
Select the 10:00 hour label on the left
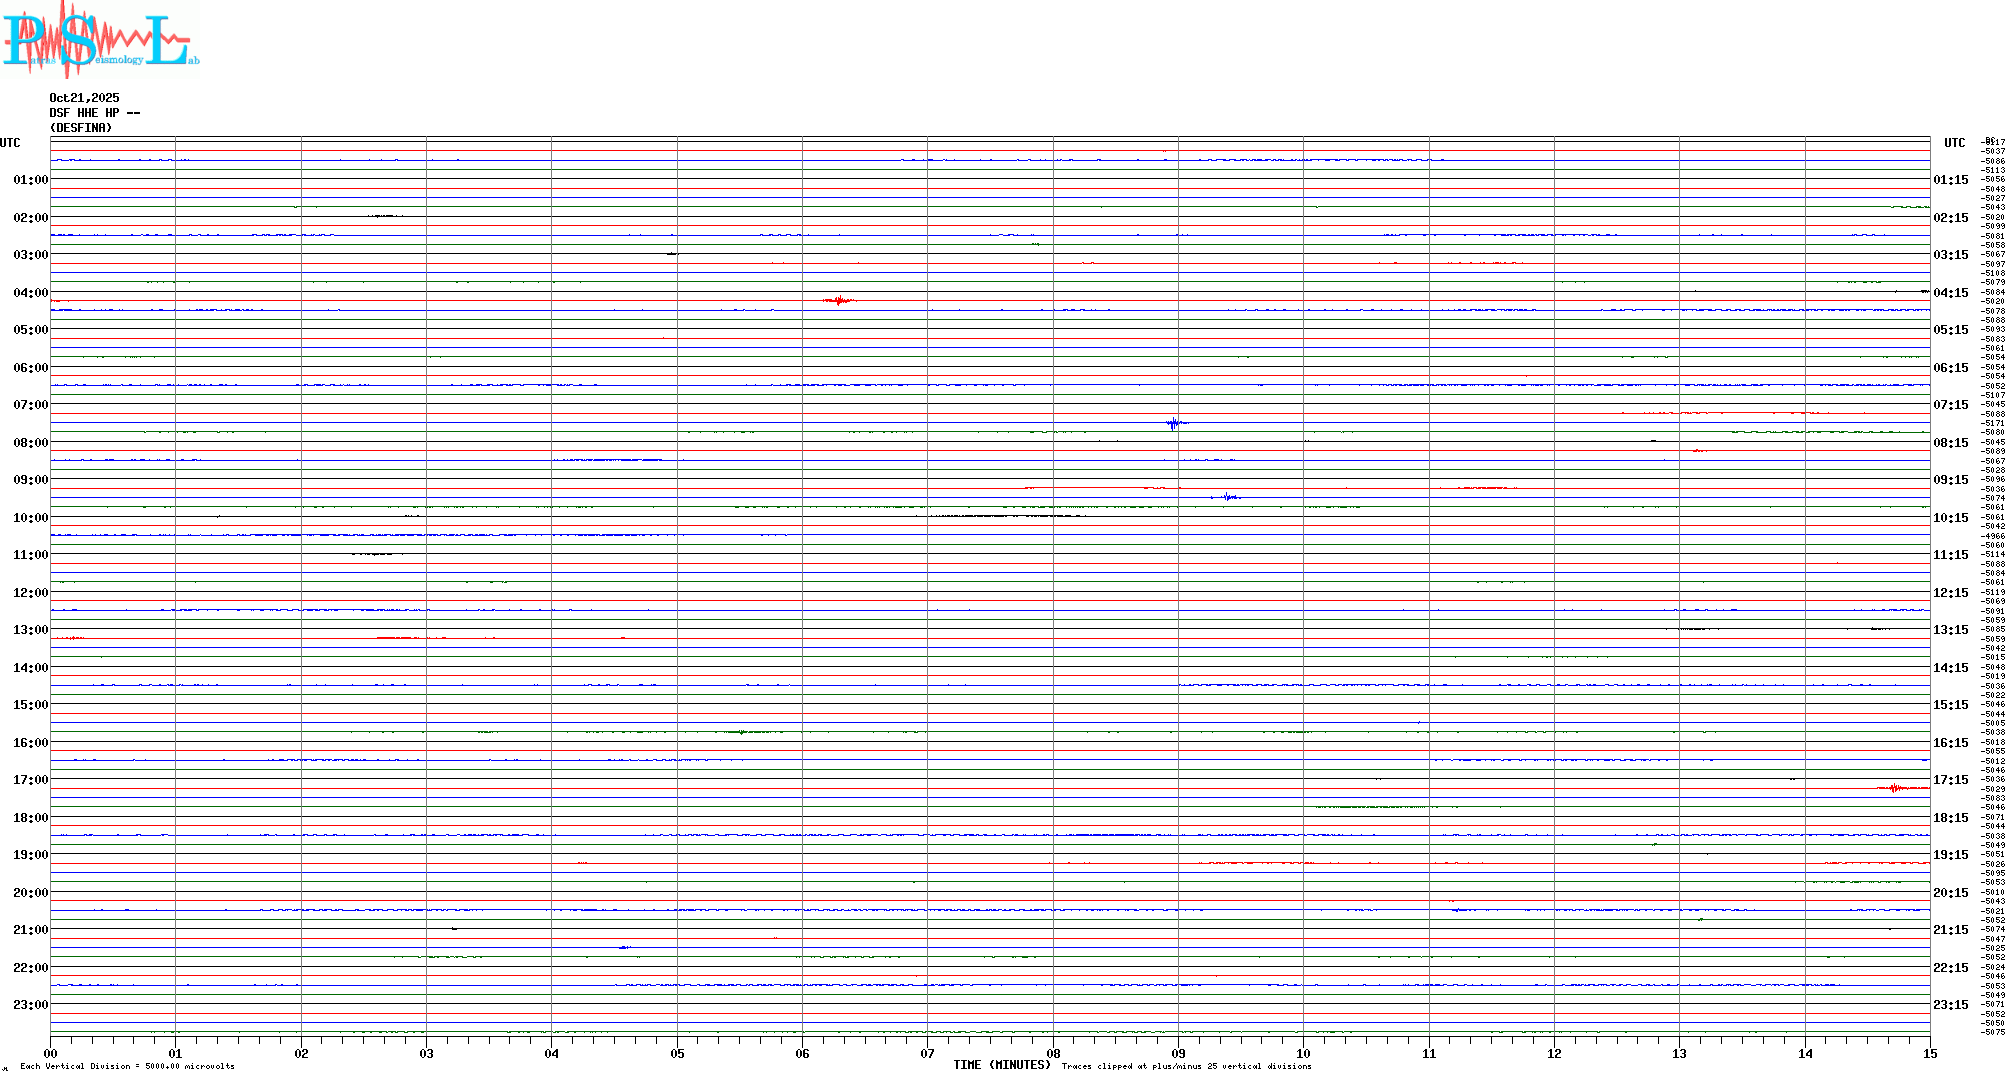point(30,518)
